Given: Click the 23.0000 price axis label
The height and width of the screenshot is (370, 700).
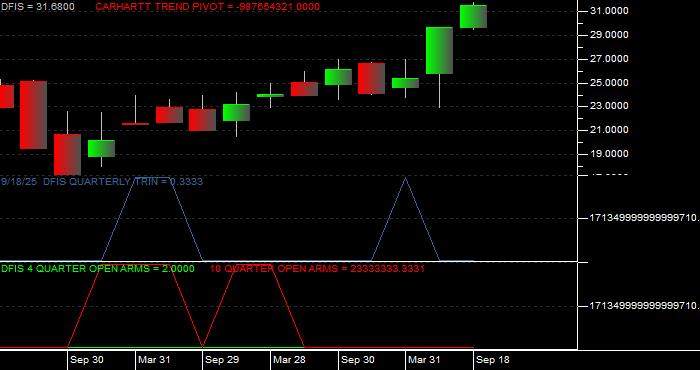Looking at the screenshot, I should (609, 106).
